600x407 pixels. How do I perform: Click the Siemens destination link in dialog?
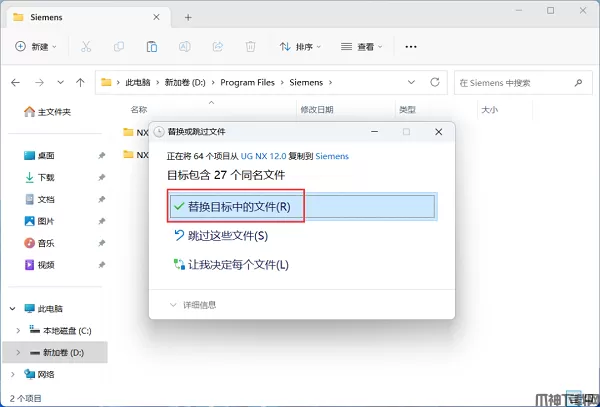point(332,156)
